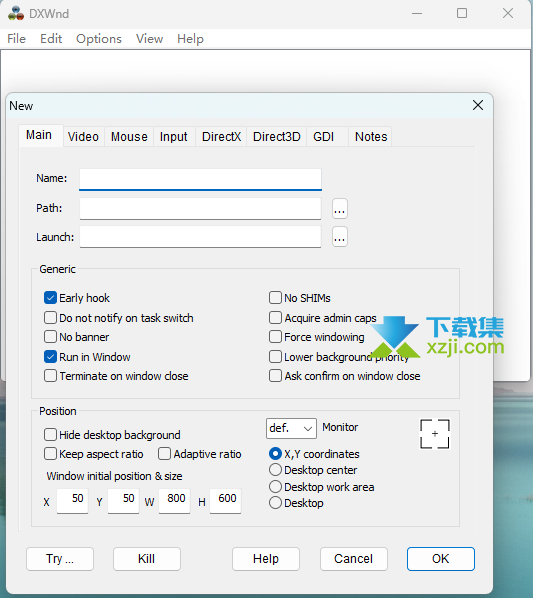Switch to the Input tab
Viewport: 533px width, 598px height.
[x=173, y=137]
